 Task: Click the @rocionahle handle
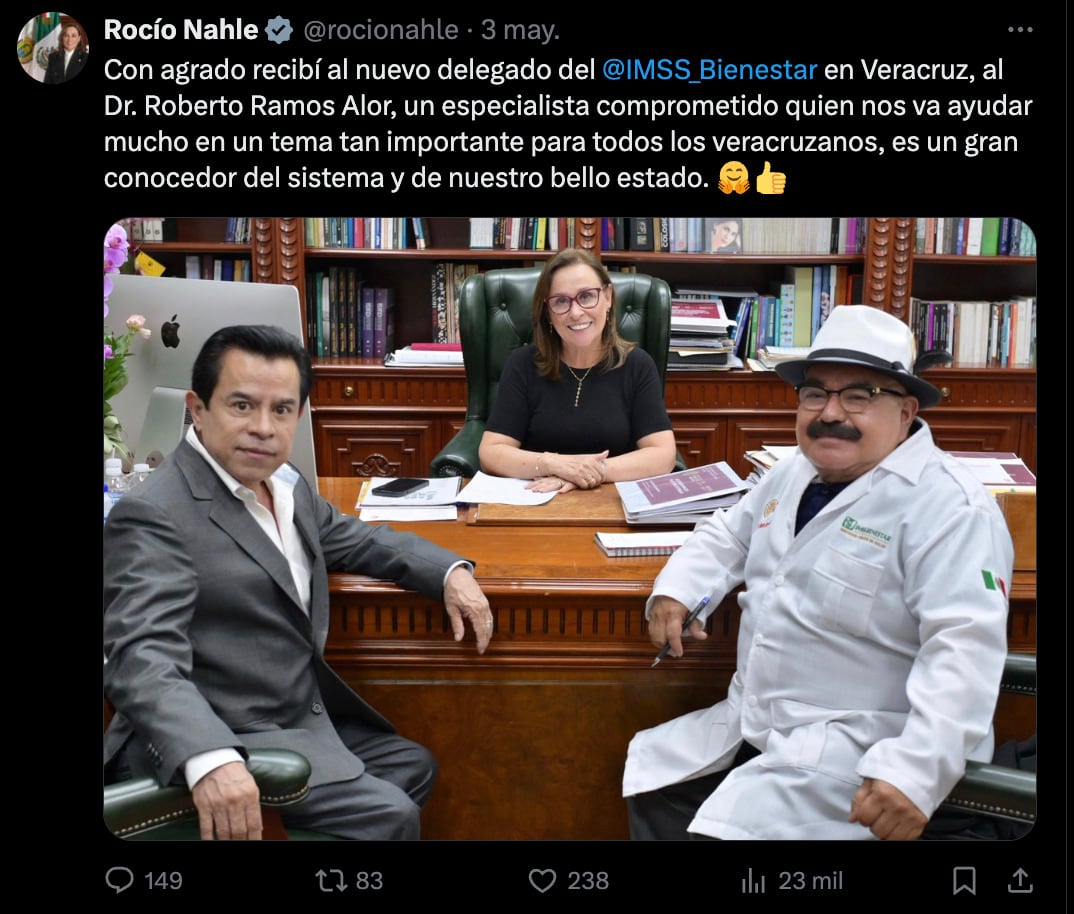point(381,30)
